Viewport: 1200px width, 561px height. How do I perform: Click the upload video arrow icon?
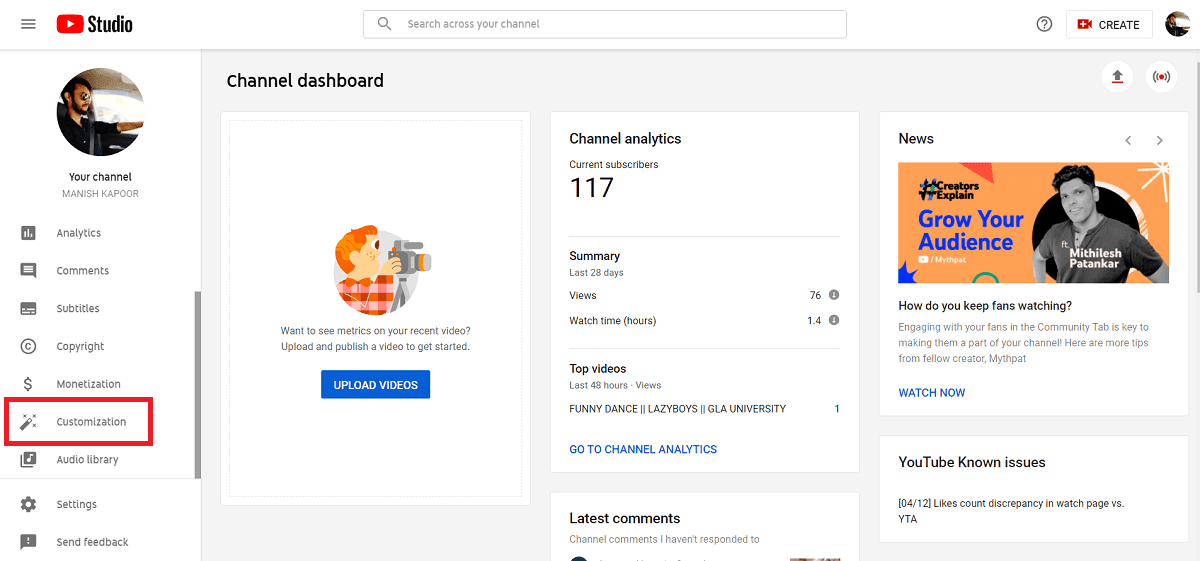click(x=1117, y=77)
